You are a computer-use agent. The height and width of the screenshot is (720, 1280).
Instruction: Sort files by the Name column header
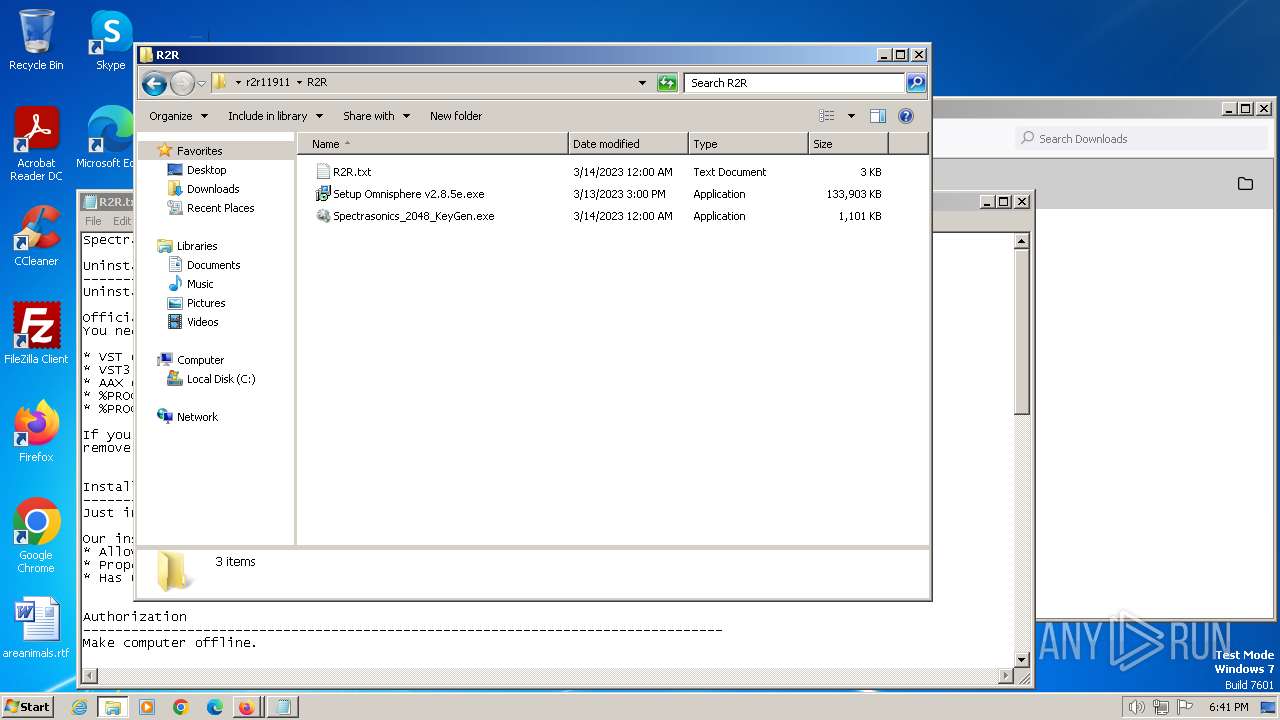coord(432,144)
